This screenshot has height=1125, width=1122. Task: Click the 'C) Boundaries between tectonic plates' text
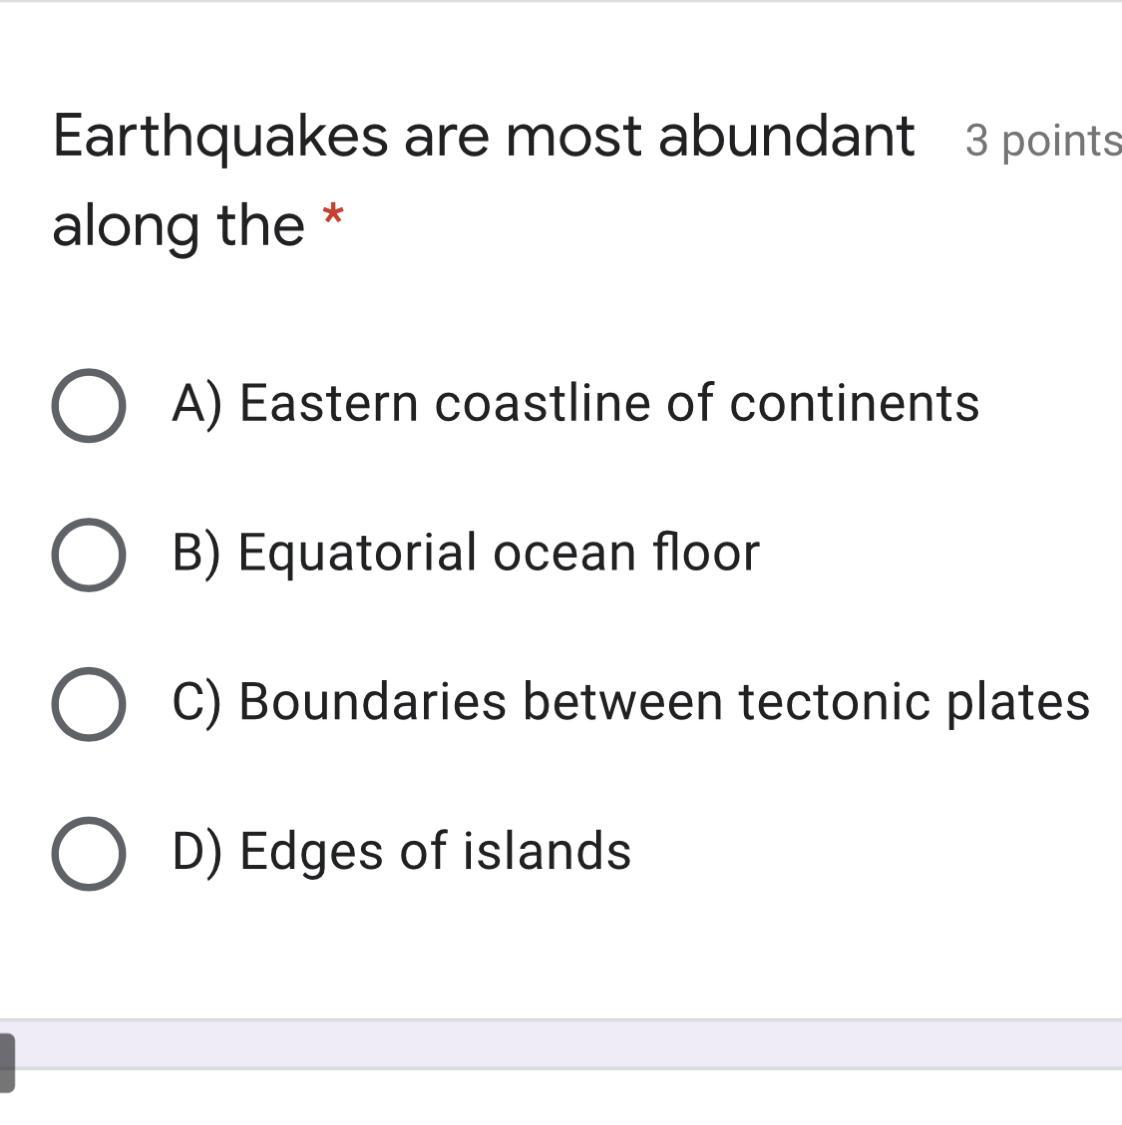(x=630, y=701)
